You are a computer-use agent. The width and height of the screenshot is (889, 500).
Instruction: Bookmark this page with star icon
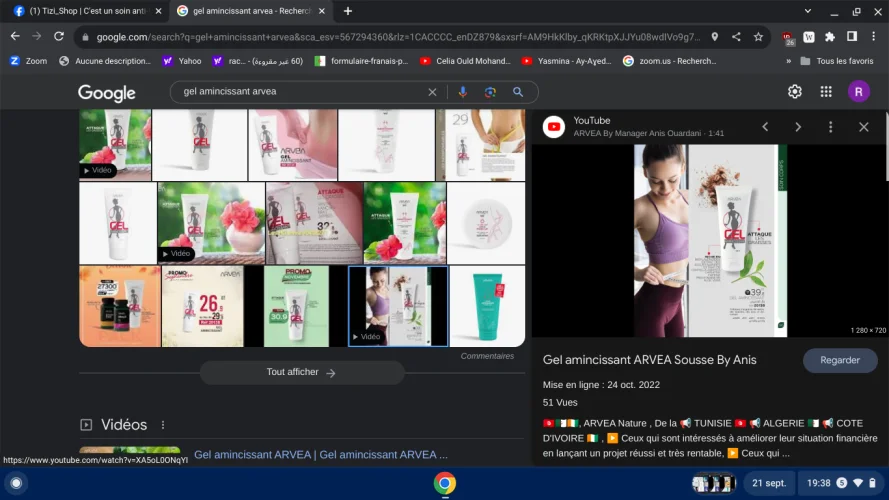coord(759,37)
